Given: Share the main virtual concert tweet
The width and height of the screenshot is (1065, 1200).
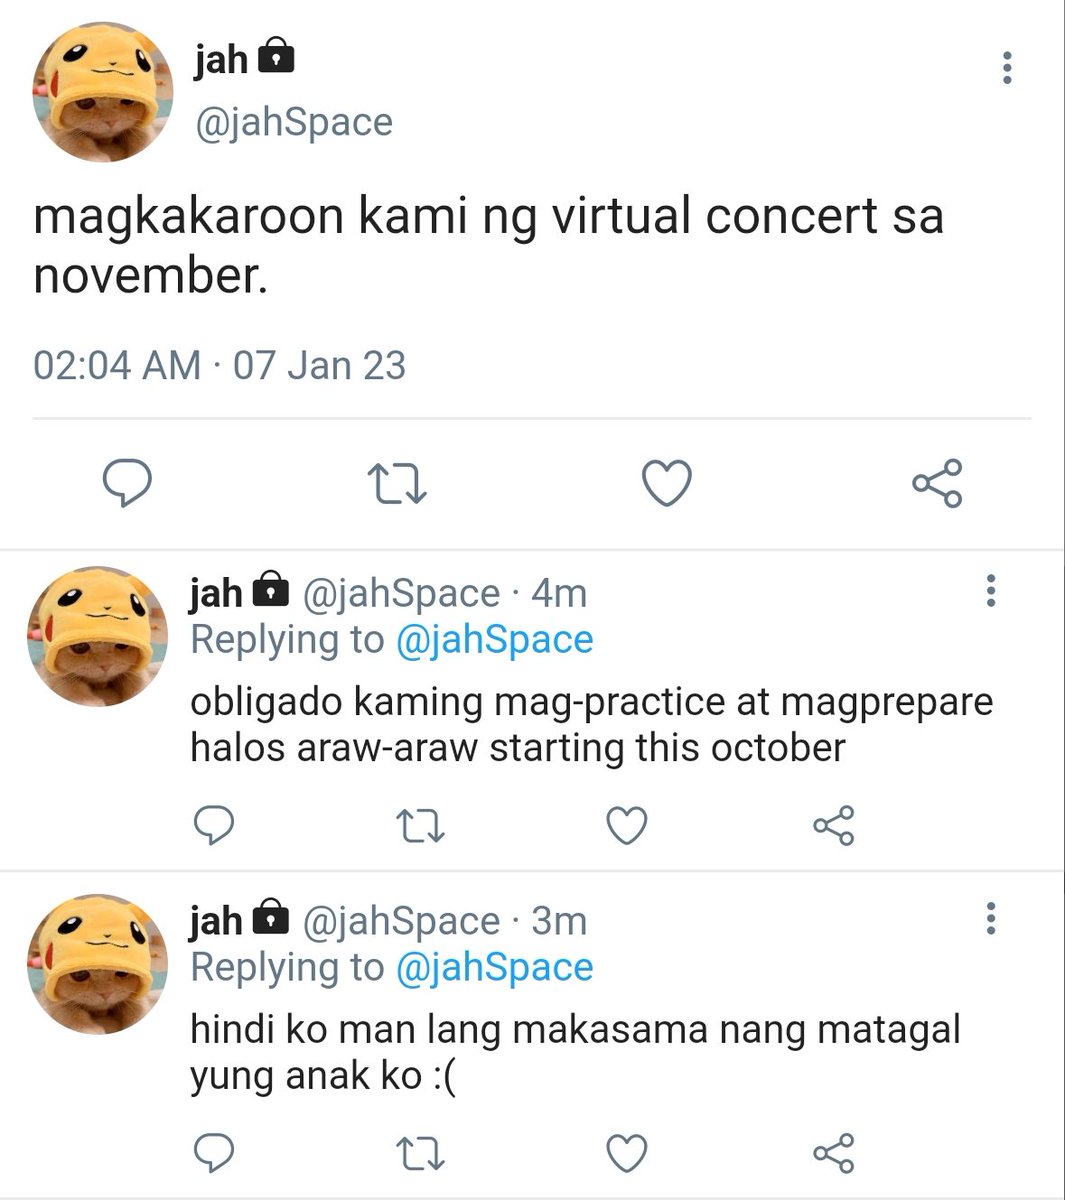Looking at the screenshot, I should point(937,485).
